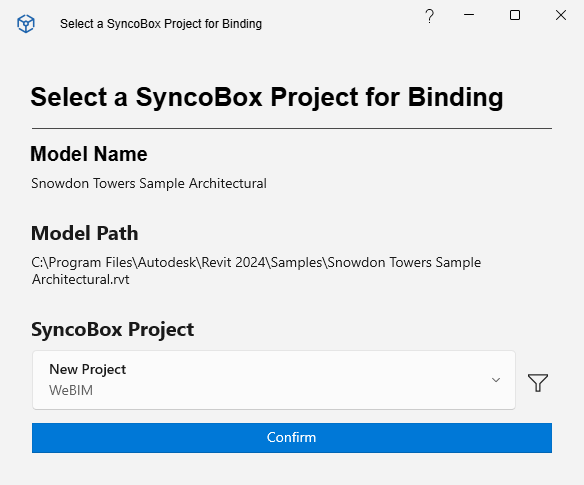Click the WeBIM subtitle in dropdown
Screen dimensions: 584x485
tap(71, 390)
